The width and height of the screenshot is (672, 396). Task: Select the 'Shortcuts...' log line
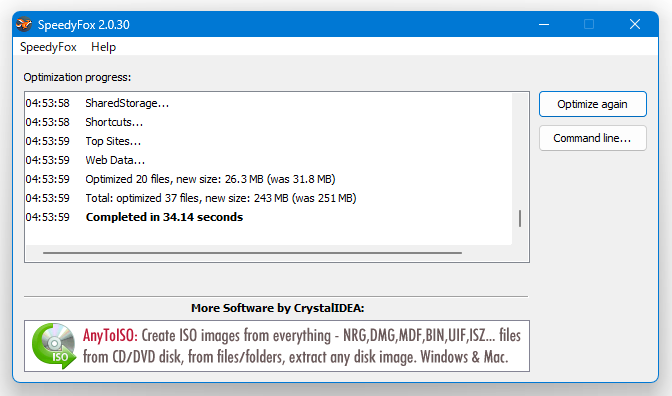tap(268, 122)
